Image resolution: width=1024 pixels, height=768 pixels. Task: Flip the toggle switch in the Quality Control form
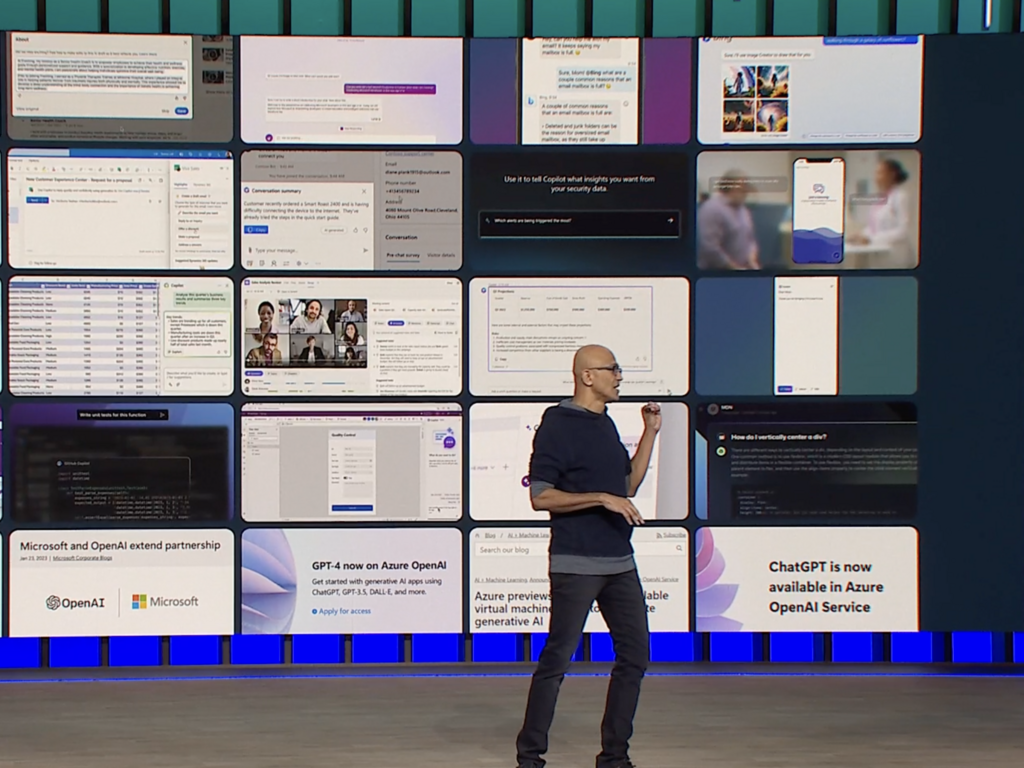pyautogui.click(x=347, y=478)
